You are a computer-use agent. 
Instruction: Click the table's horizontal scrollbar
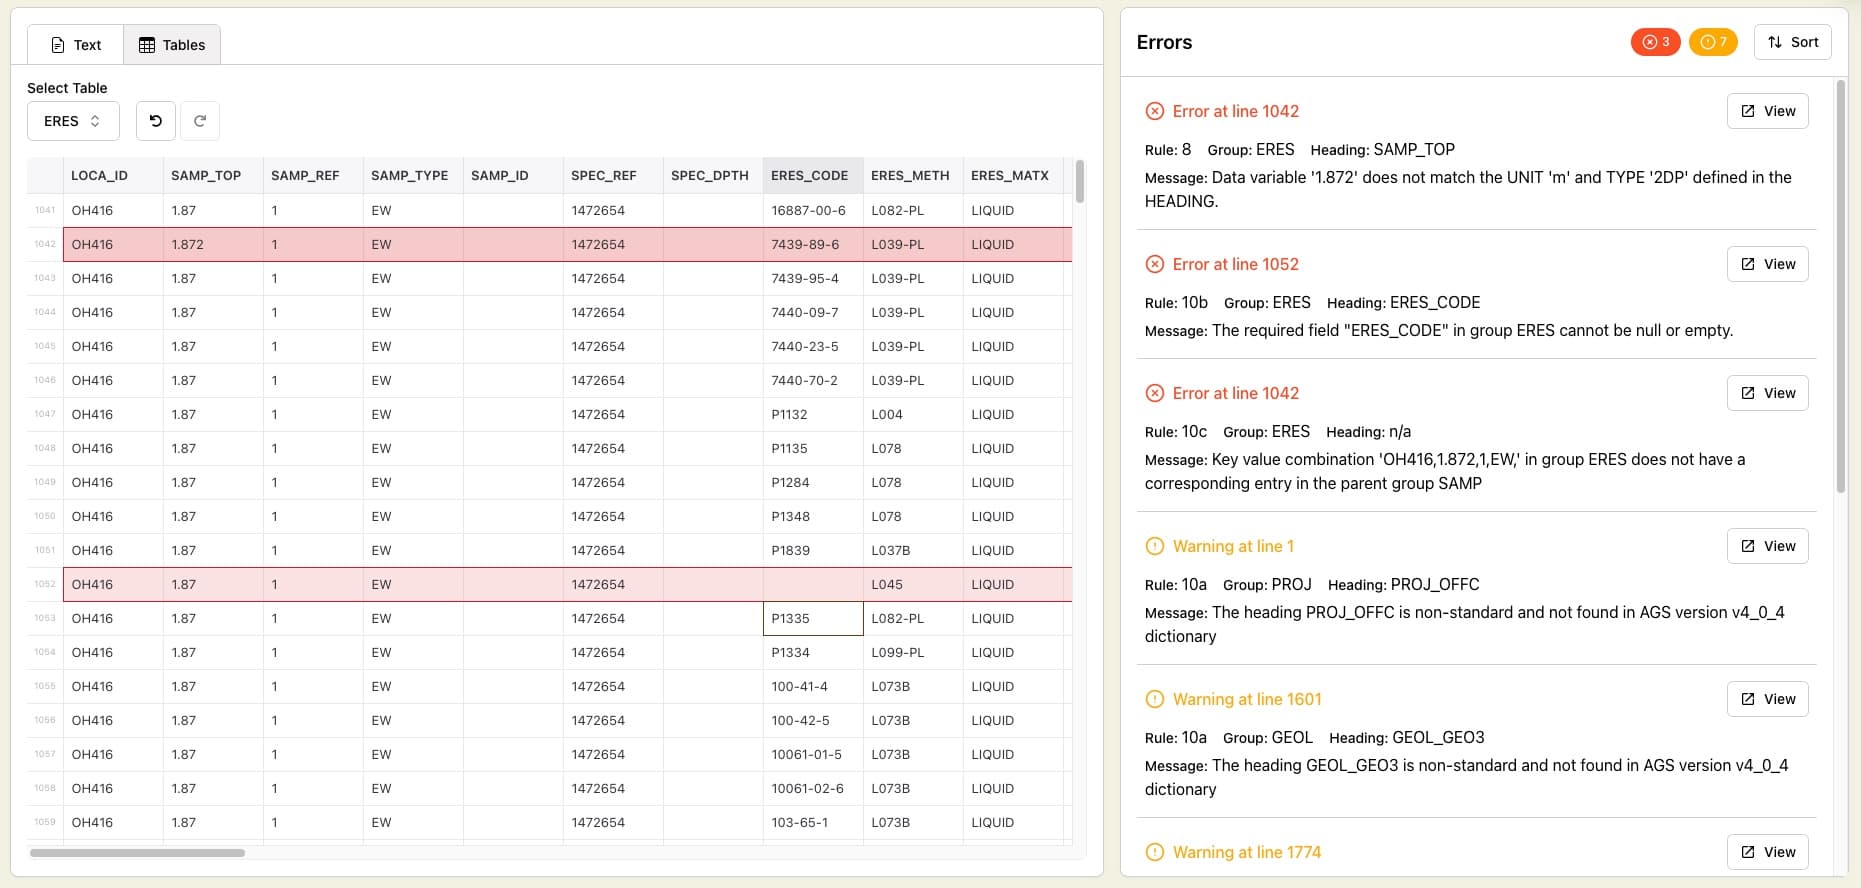(138, 853)
